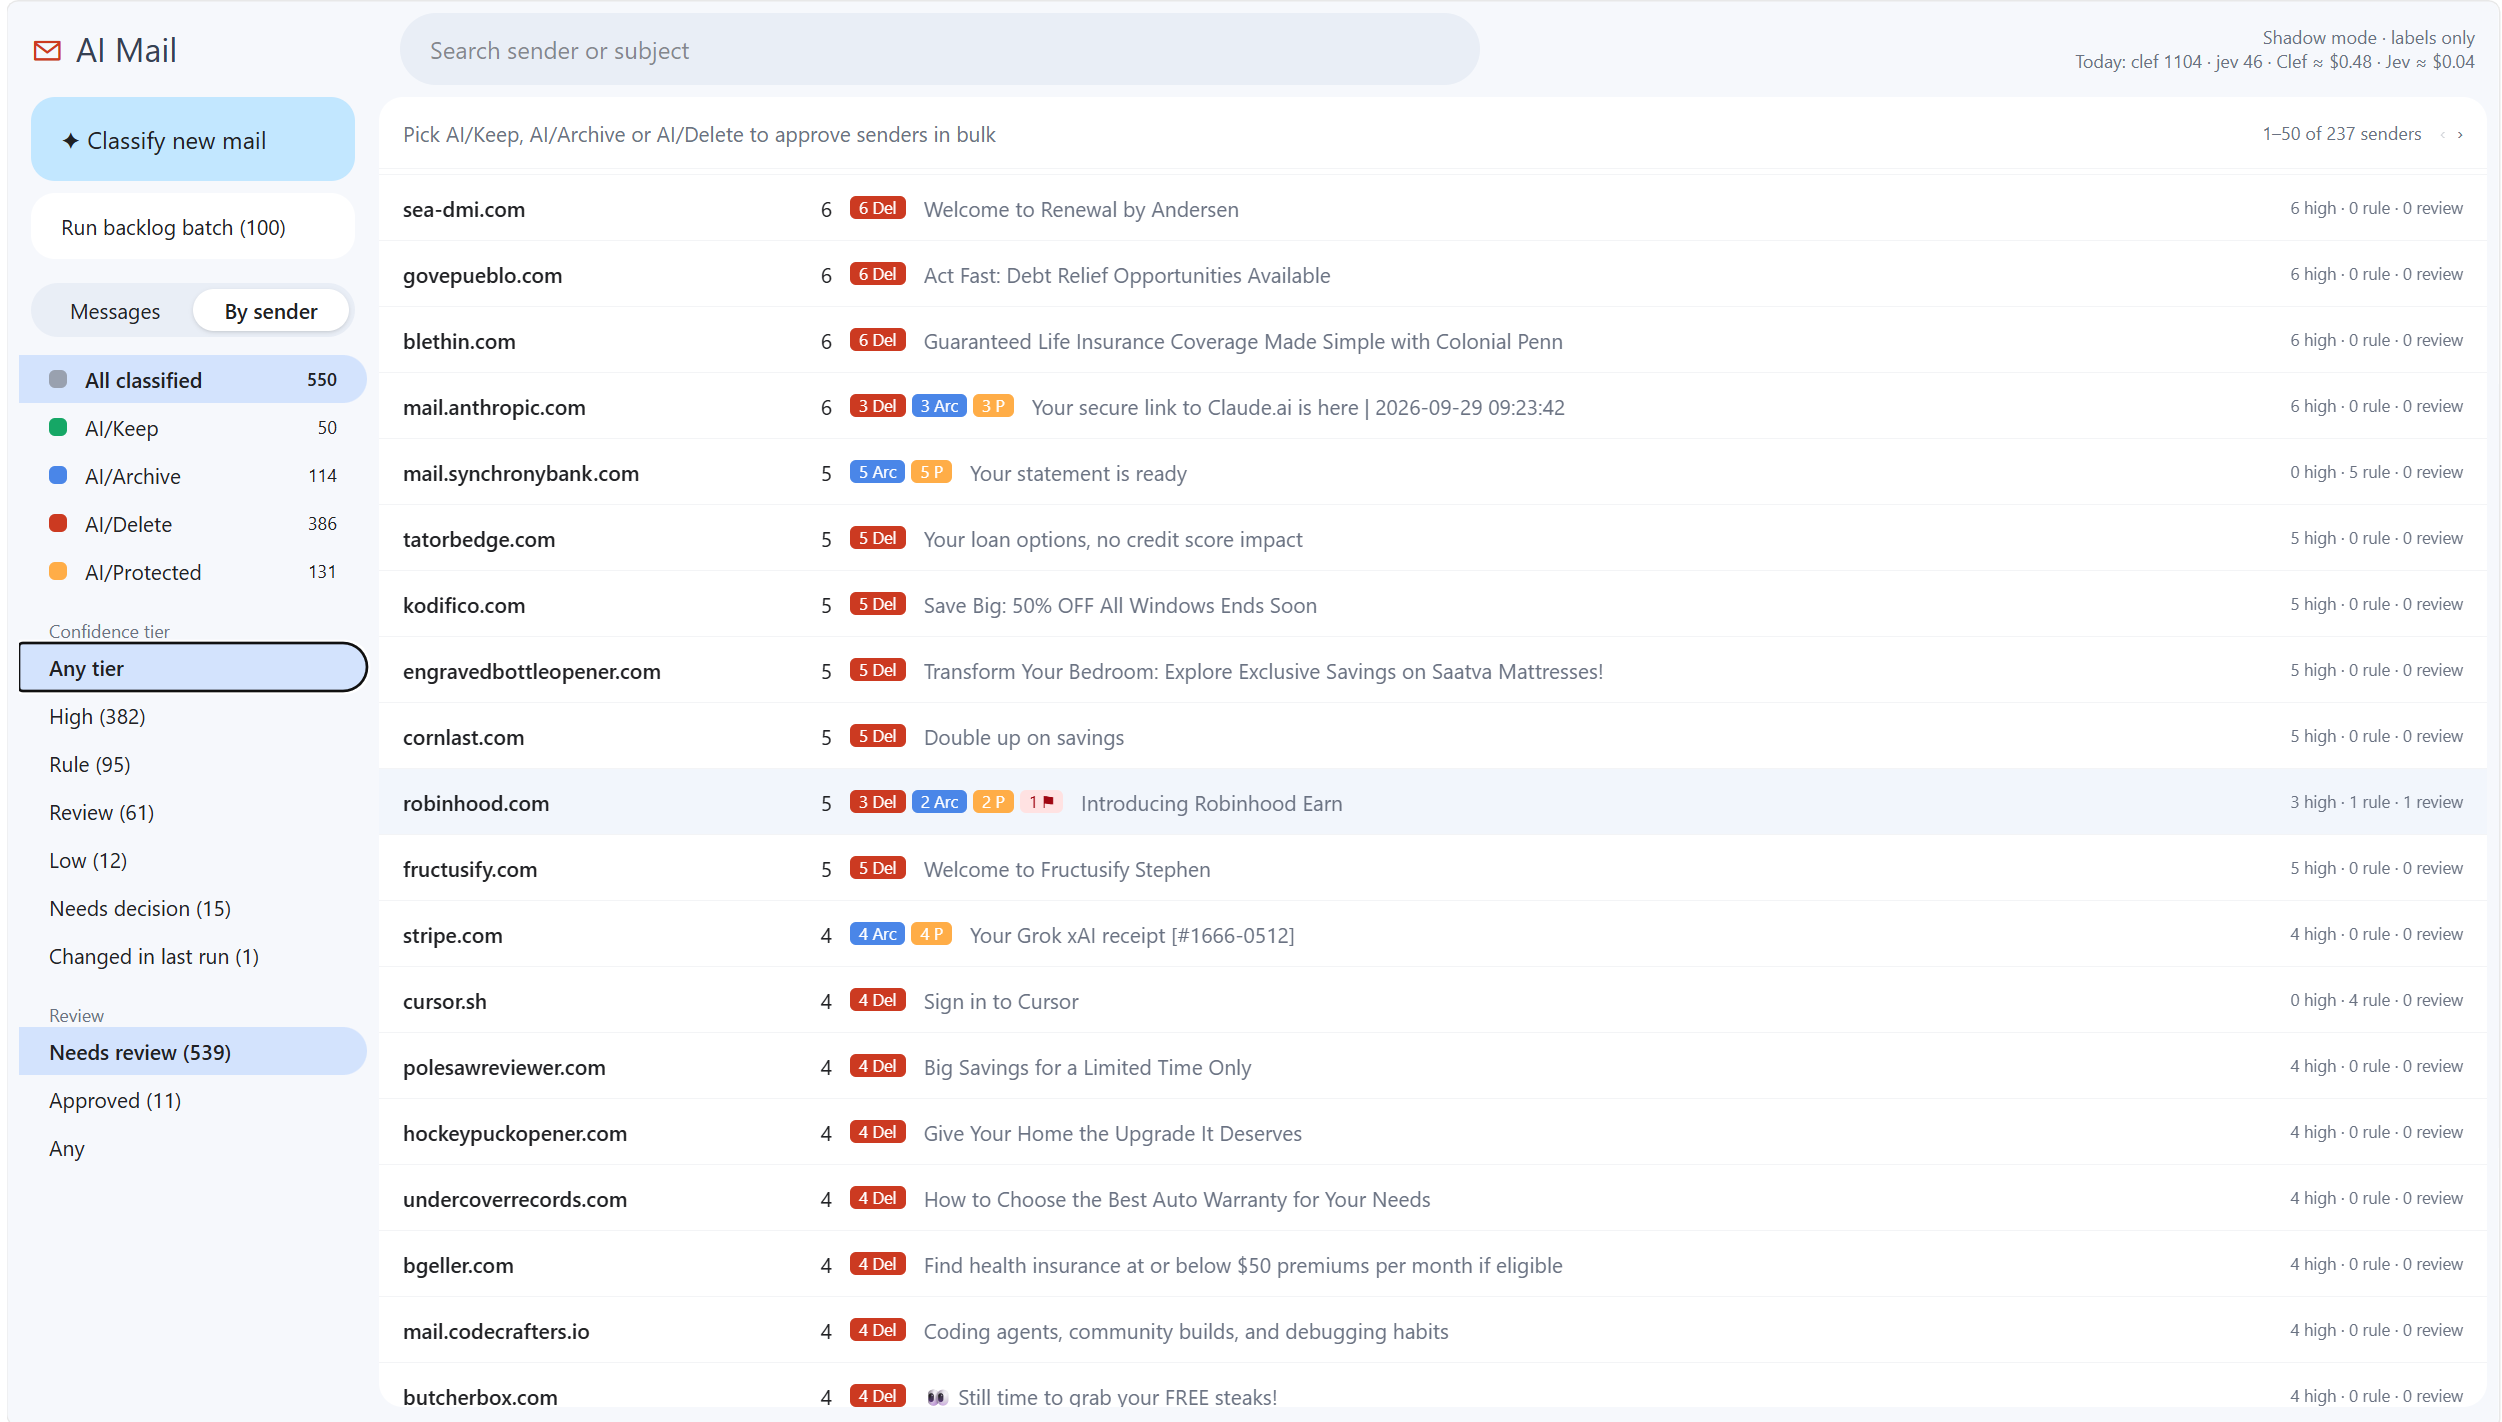The height and width of the screenshot is (1422, 2502).
Task: Open the bgeller.com sender row
Action: pyautogui.click(x=1432, y=1264)
